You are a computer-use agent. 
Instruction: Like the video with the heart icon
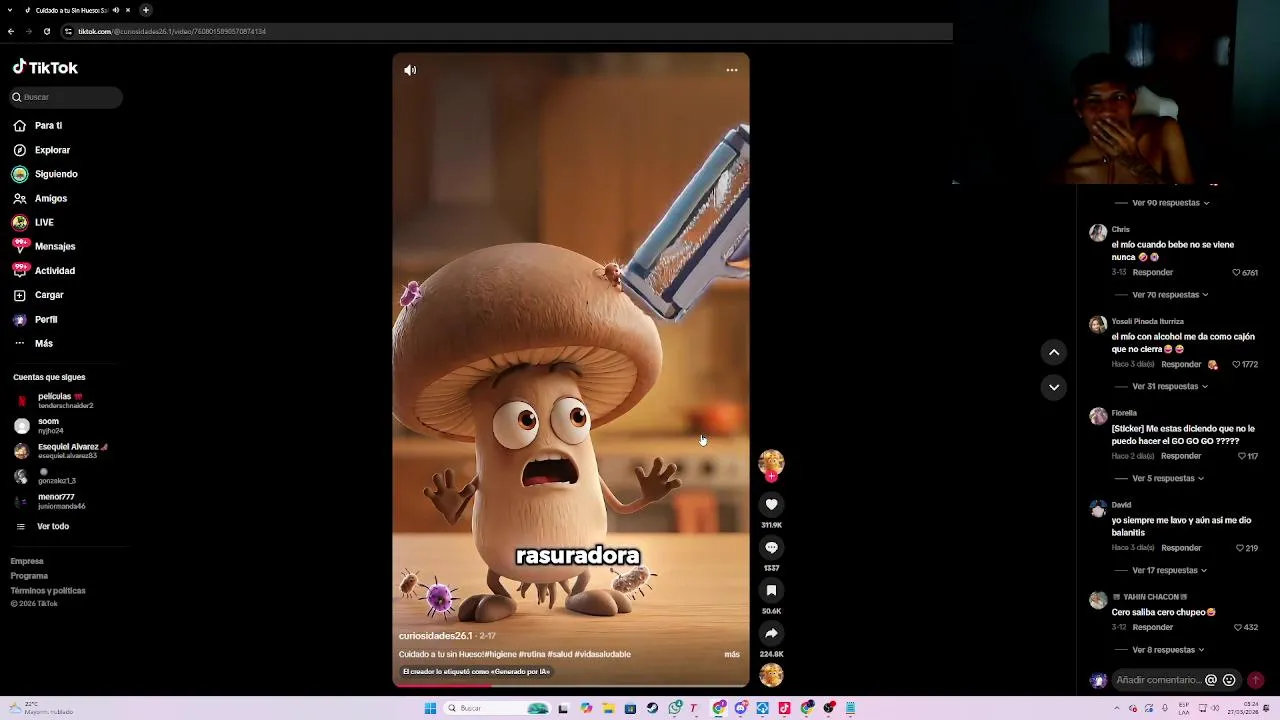[x=771, y=504]
